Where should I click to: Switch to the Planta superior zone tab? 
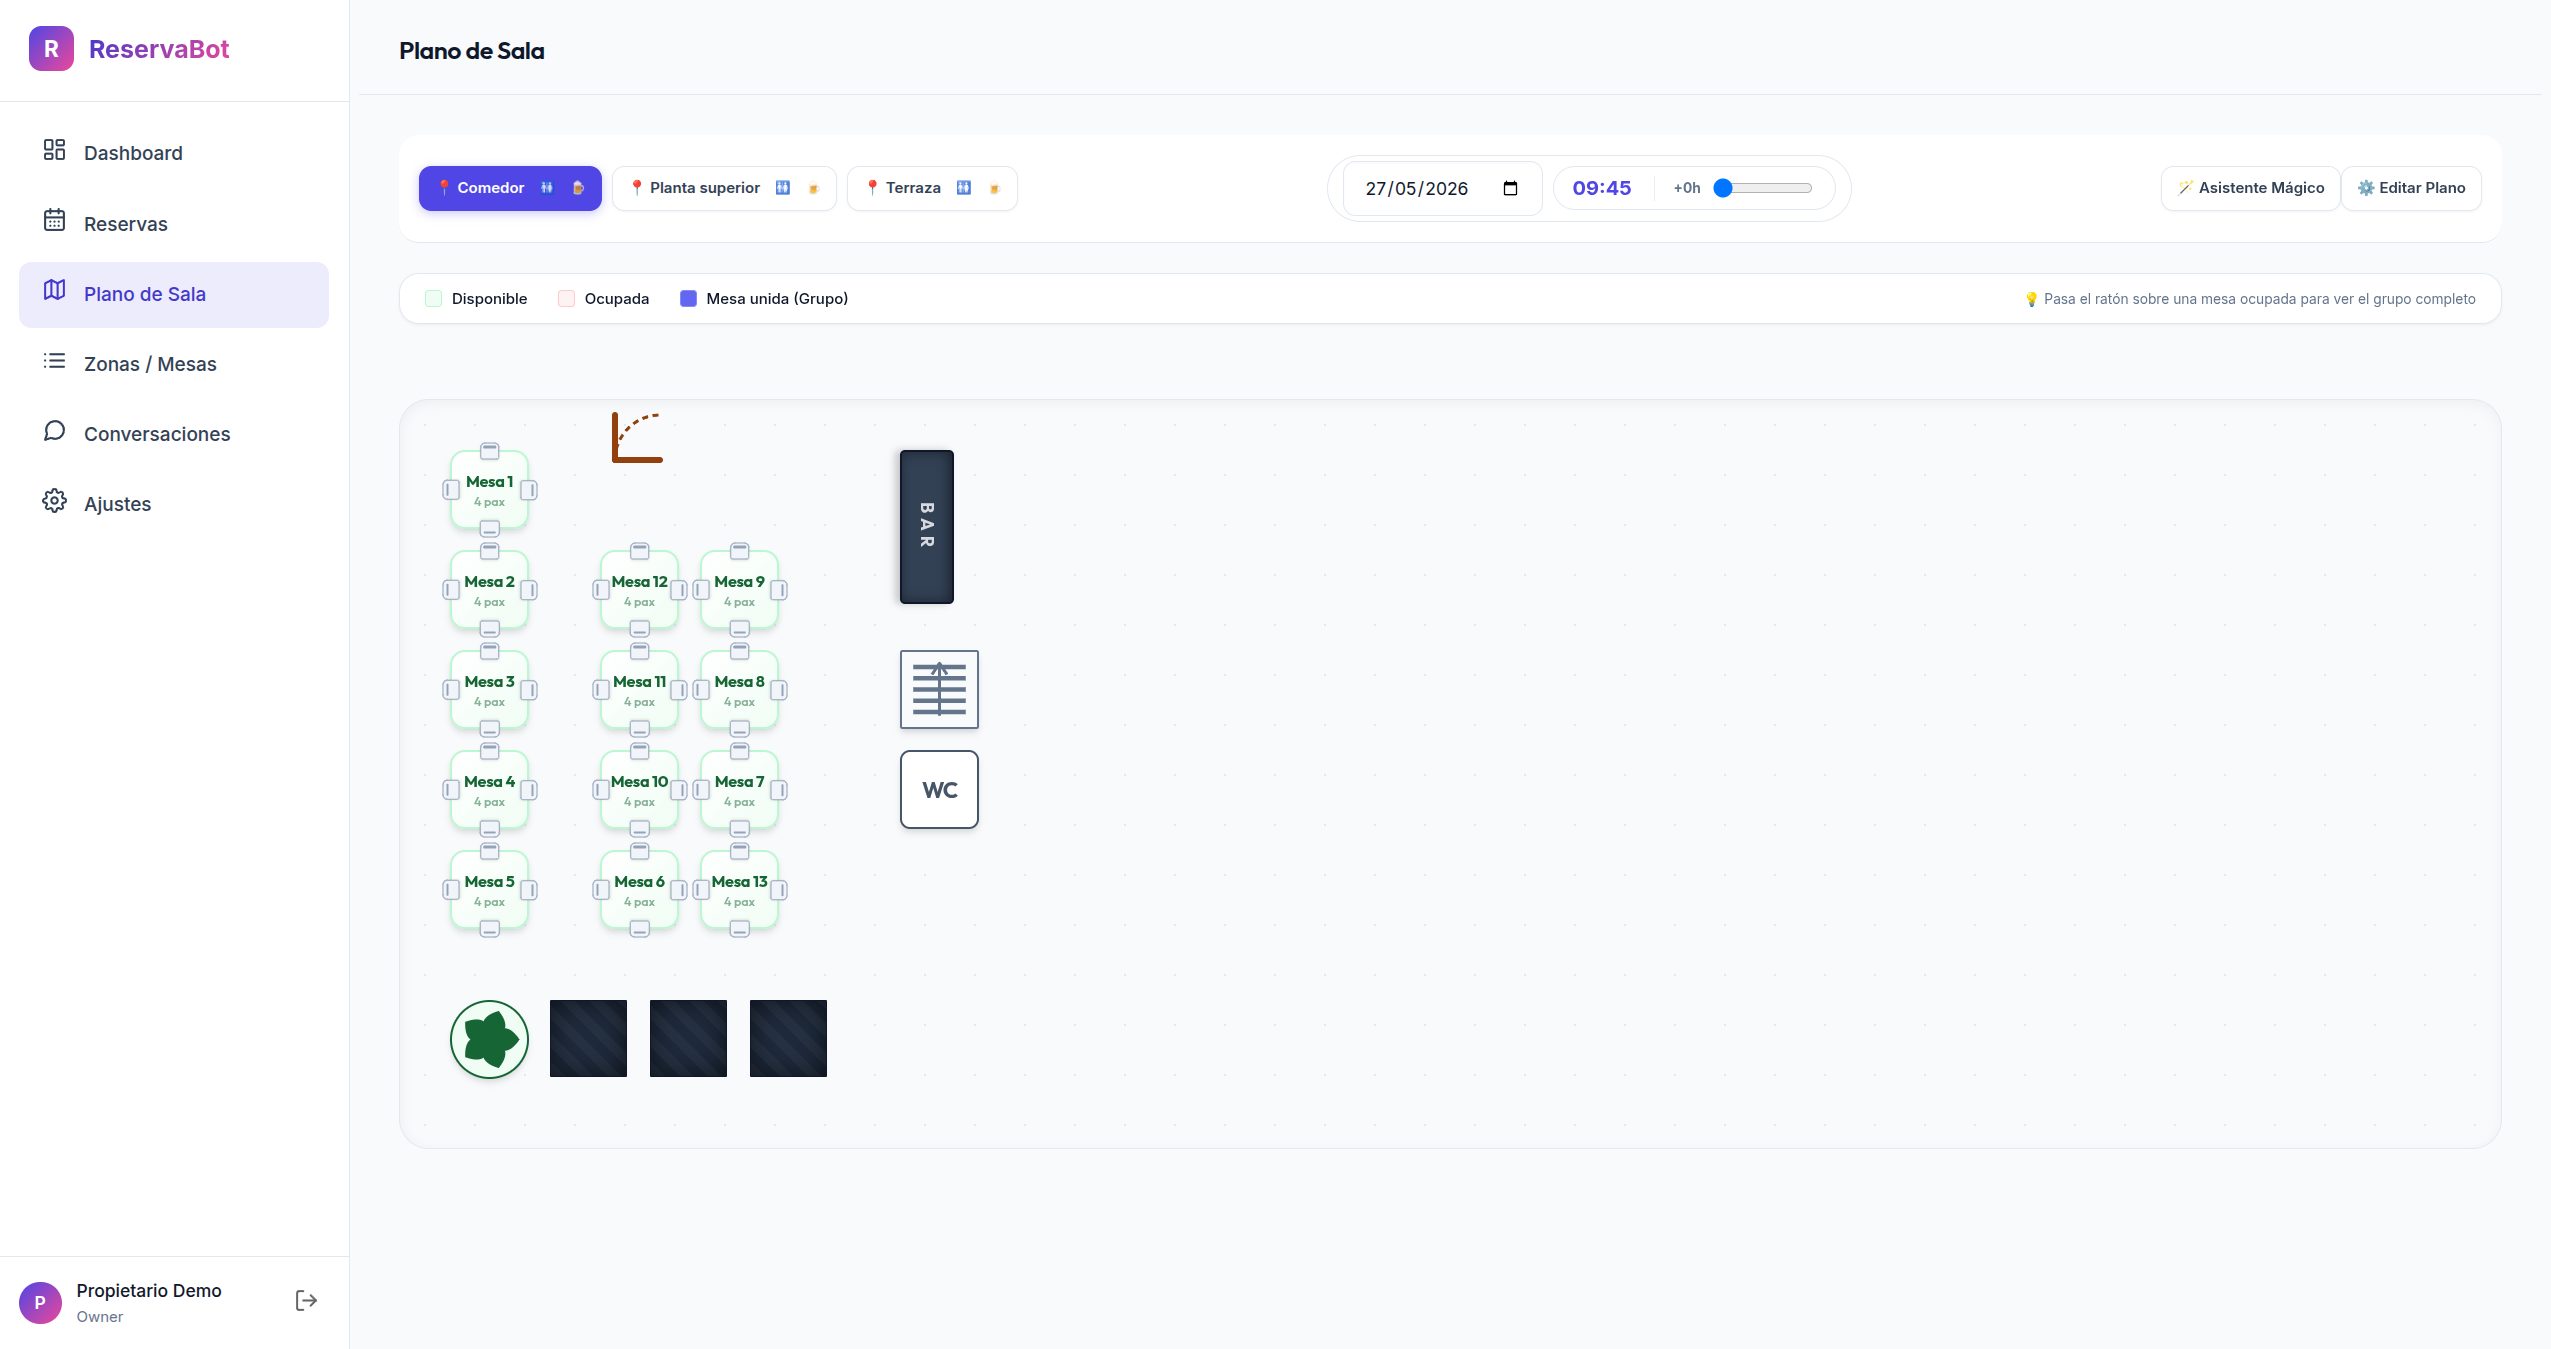[x=724, y=188]
